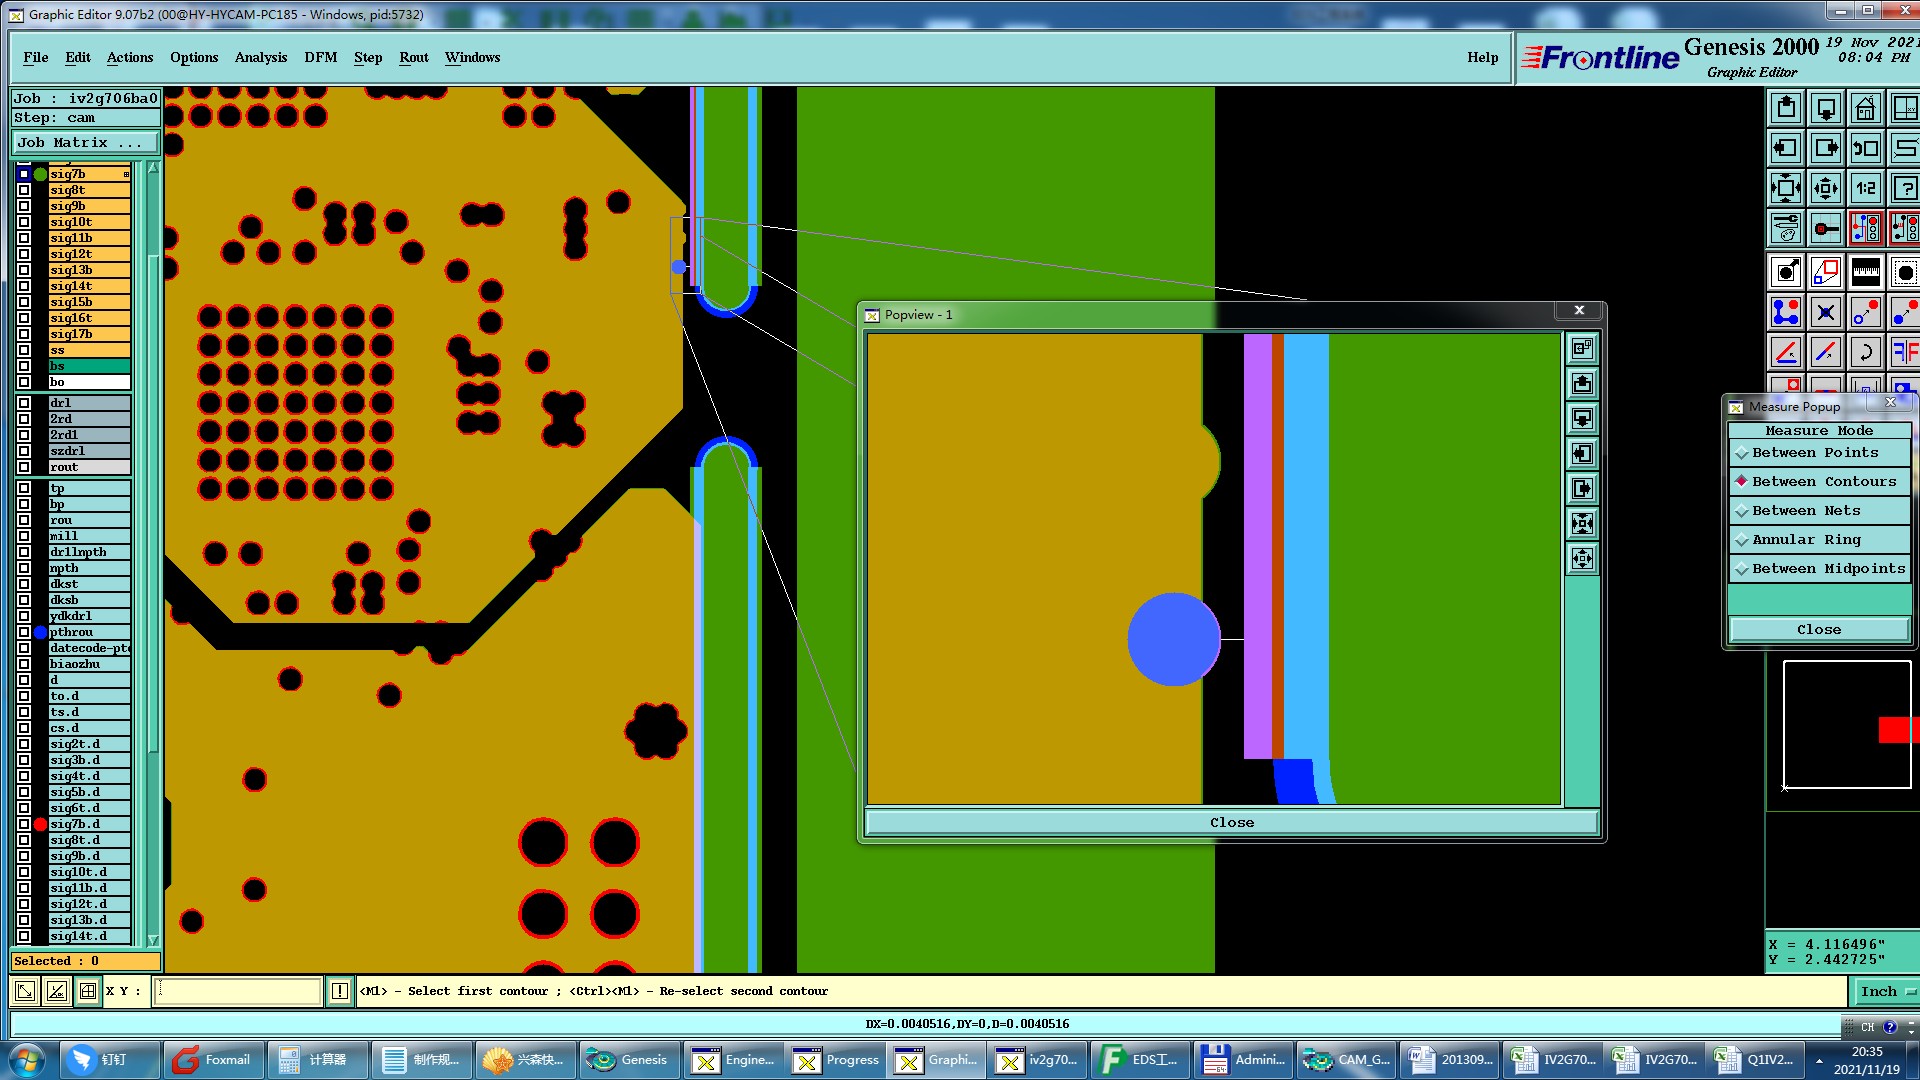Click the XY coordinate input field
Image resolution: width=1920 pixels, height=1080 pixels.
pyautogui.click(x=238, y=991)
